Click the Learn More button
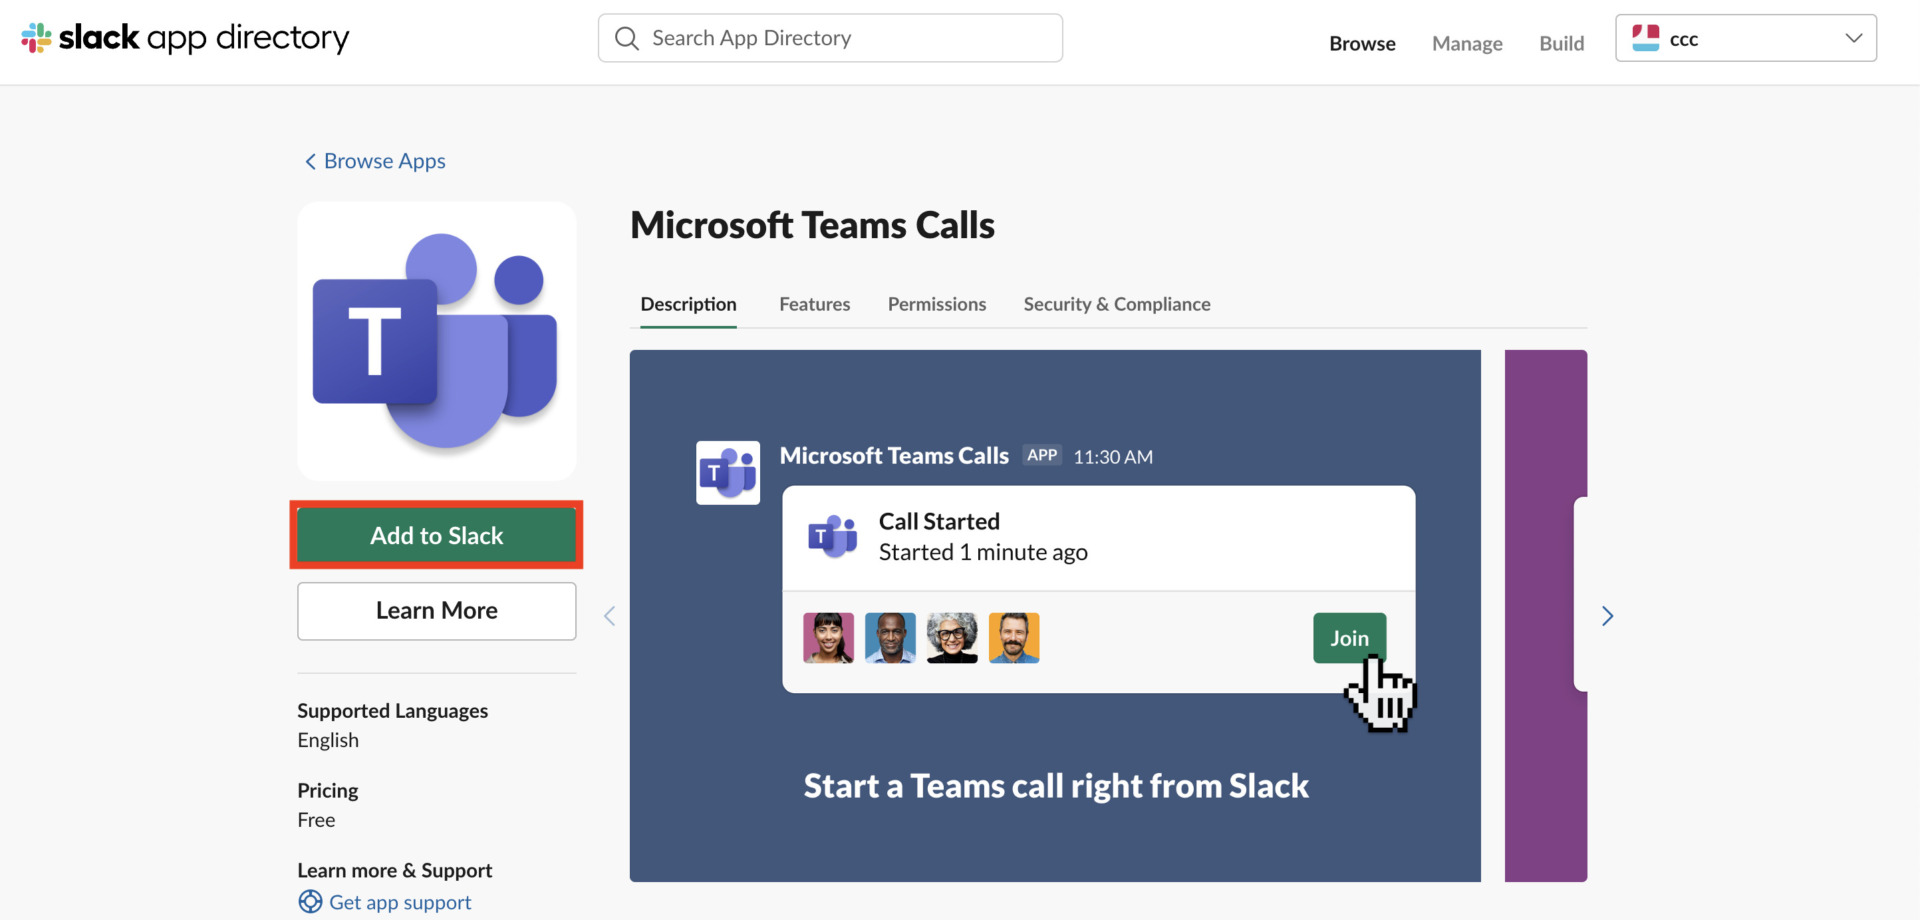This screenshot has height=920, width=1920. 436,610
